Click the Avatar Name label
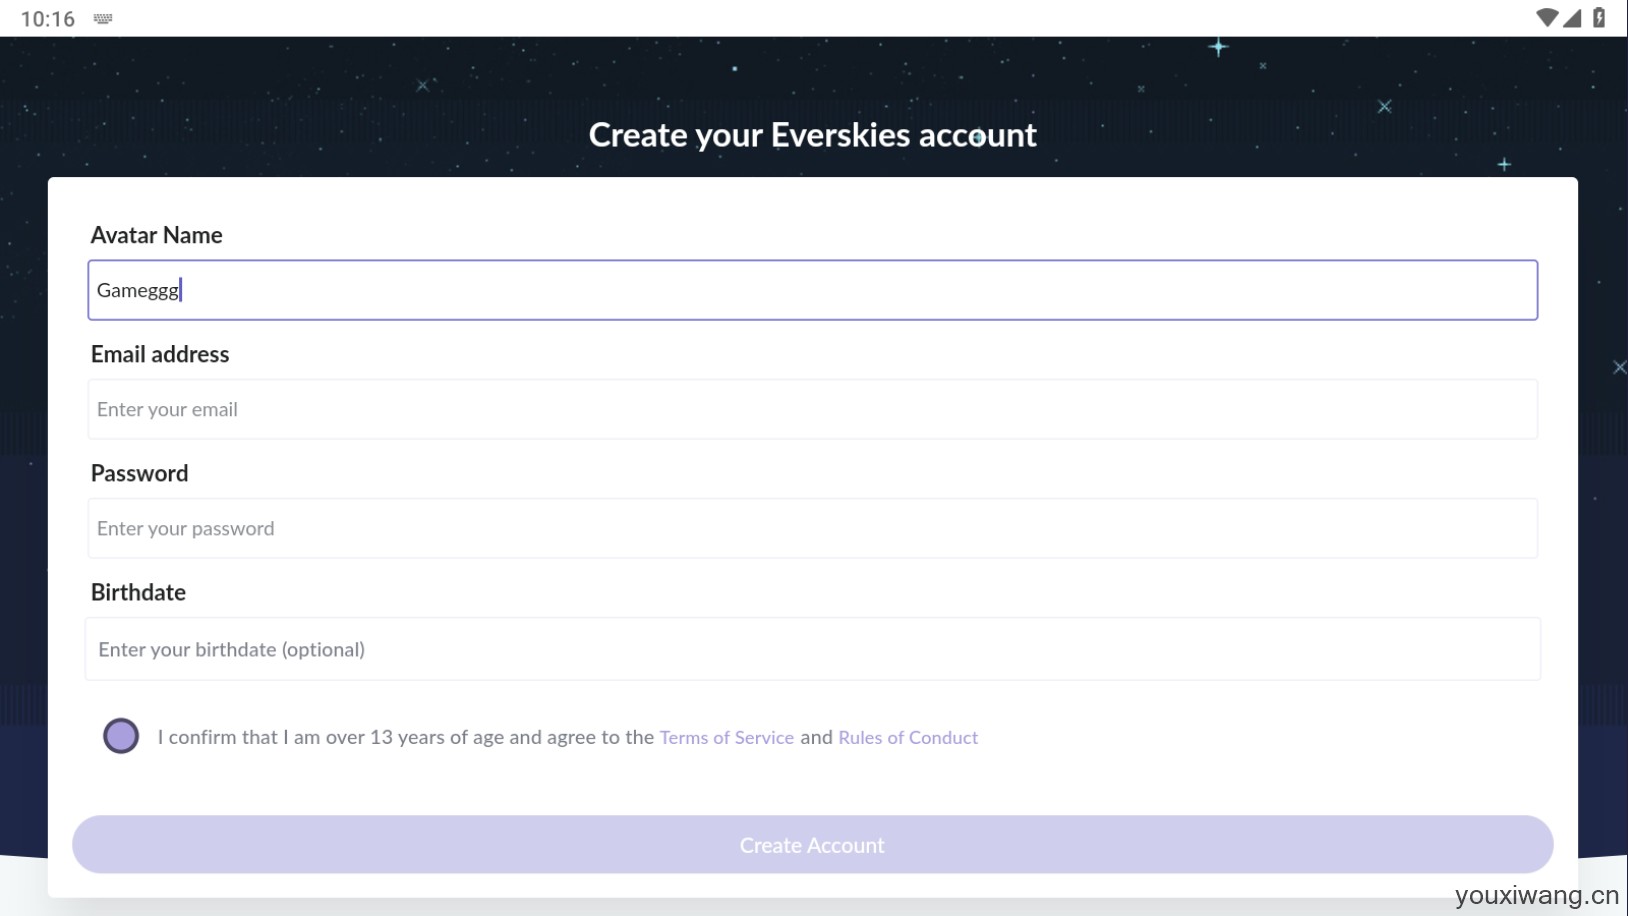This screenshot has height=916, width=1628. [156, 235]
